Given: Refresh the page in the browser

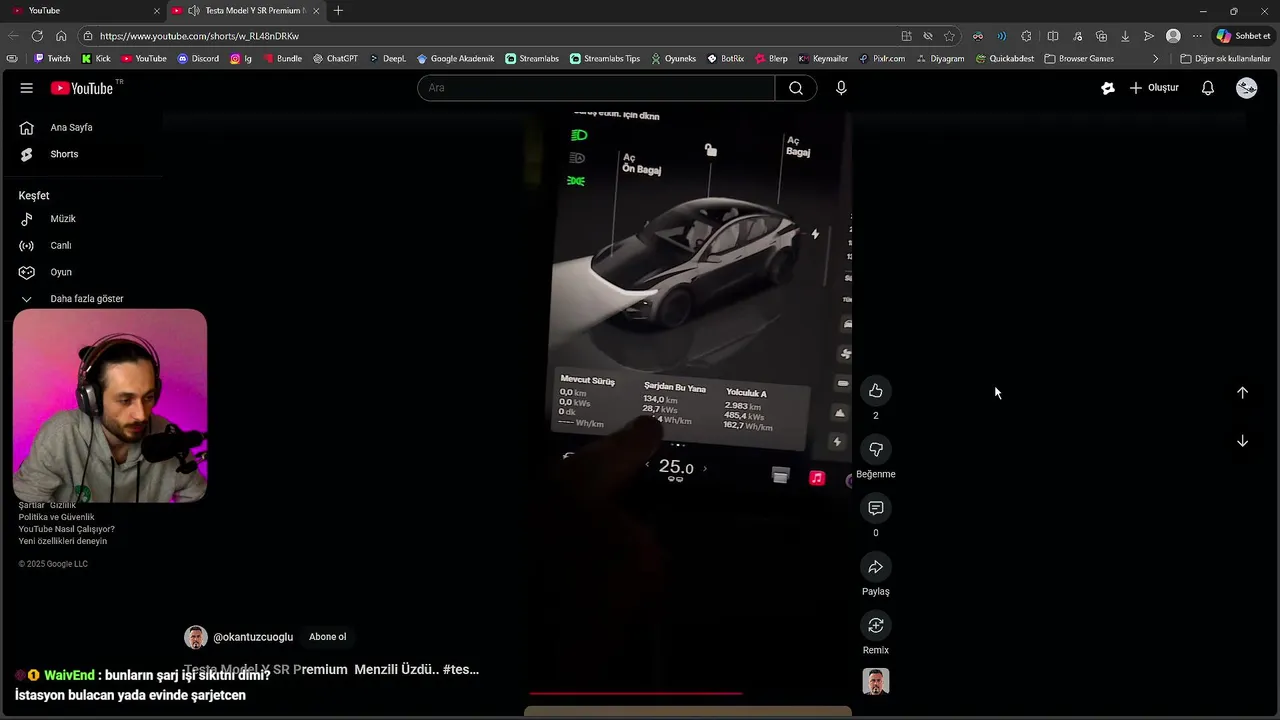Looking at the screenshot, I should [x=38, y=36].
